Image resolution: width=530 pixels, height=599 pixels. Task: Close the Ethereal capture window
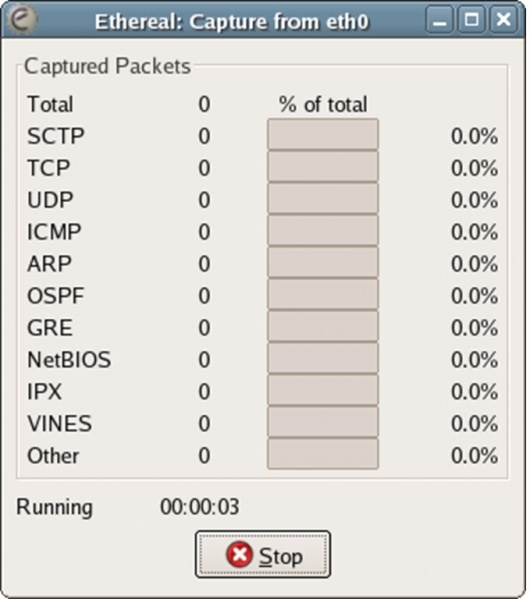pyautogui.click(x=504, y=19)
